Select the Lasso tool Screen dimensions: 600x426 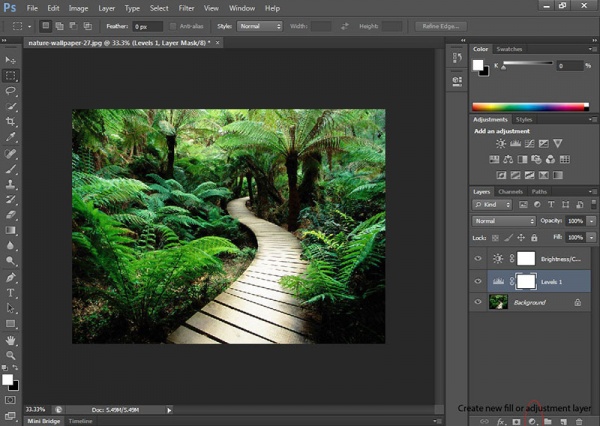click(x=11, y=90)
